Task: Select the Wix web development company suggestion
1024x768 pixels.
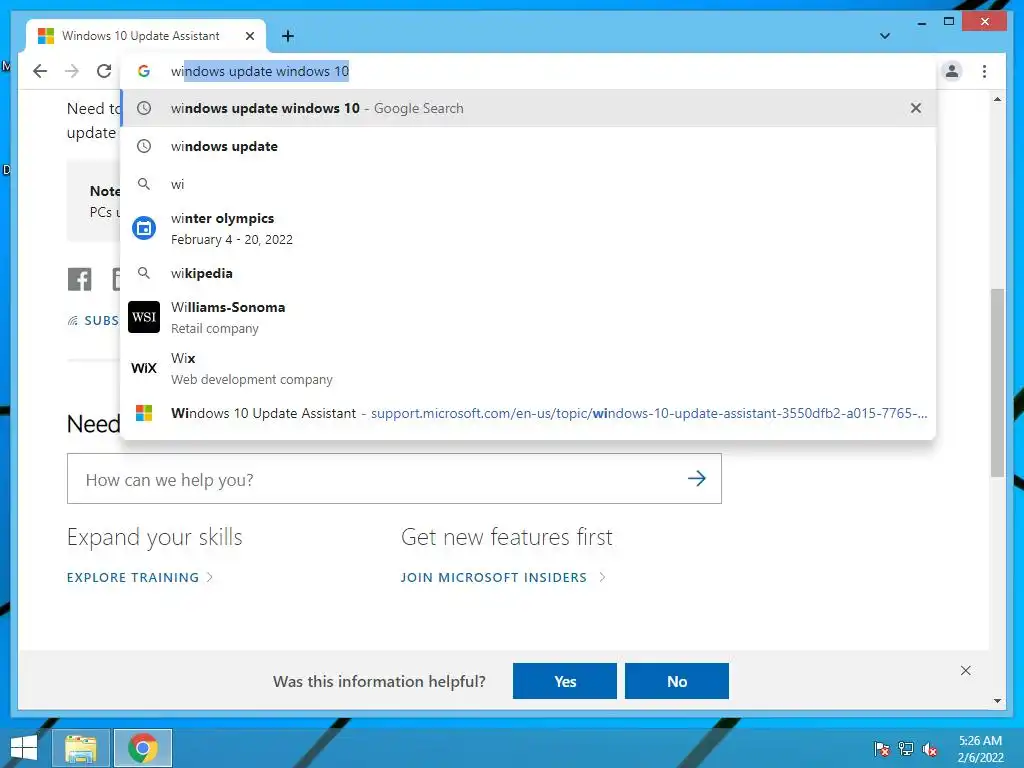Action: 528,368
